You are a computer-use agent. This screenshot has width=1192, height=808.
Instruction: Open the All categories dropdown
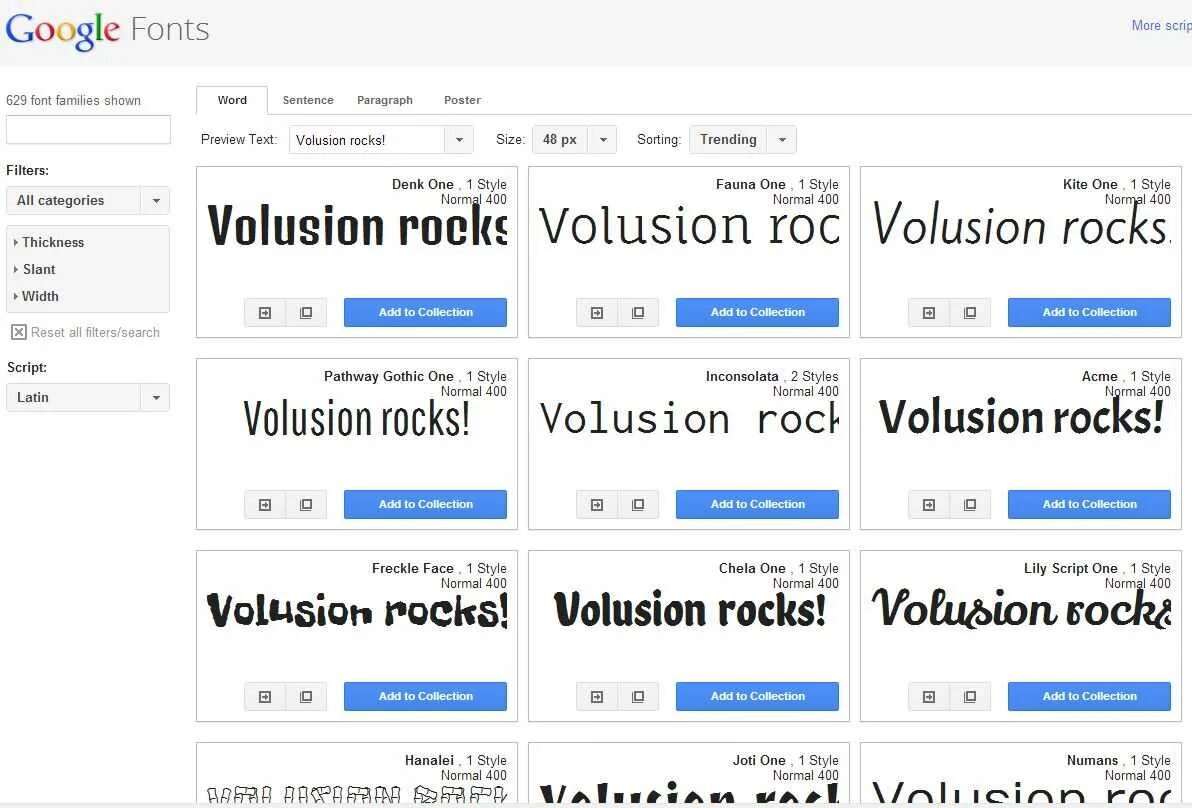tap(87, 201)
